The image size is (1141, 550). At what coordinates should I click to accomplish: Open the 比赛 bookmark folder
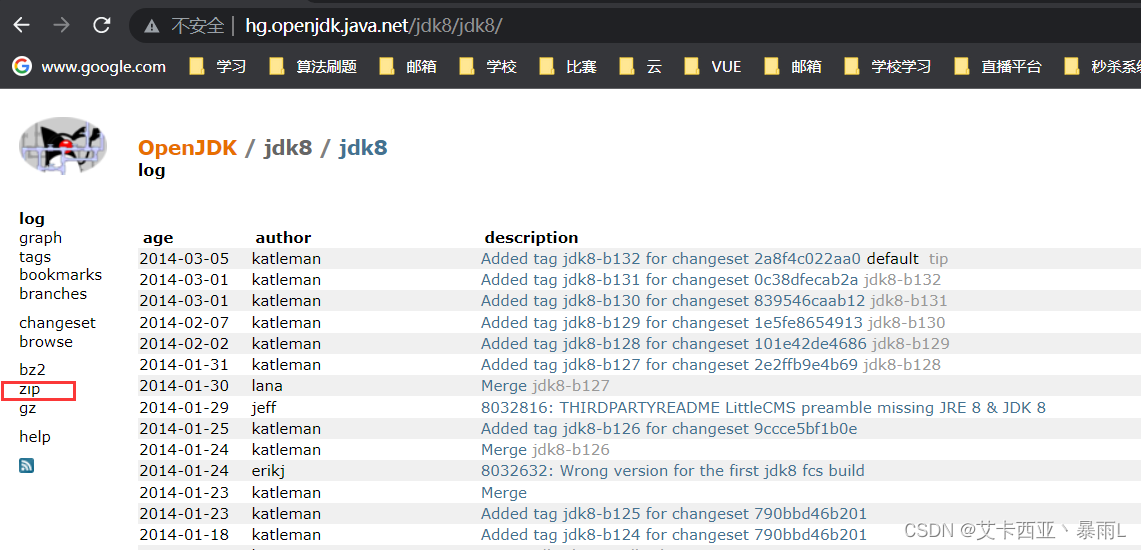tap(568, 67)
